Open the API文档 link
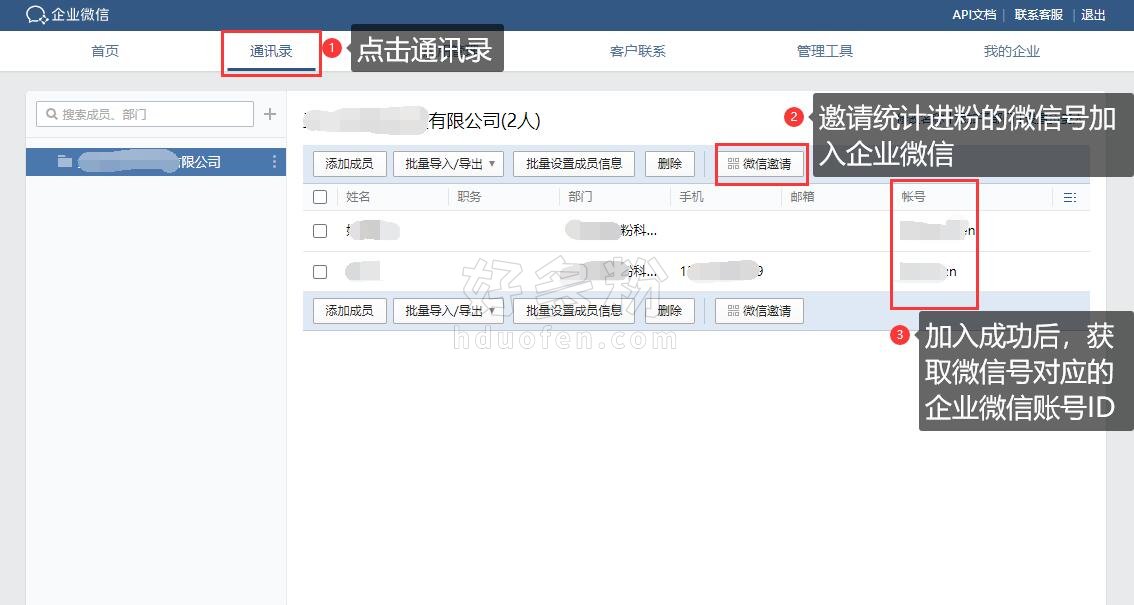This screenshot has height=605, width=1134. click(x=974, y=14)
